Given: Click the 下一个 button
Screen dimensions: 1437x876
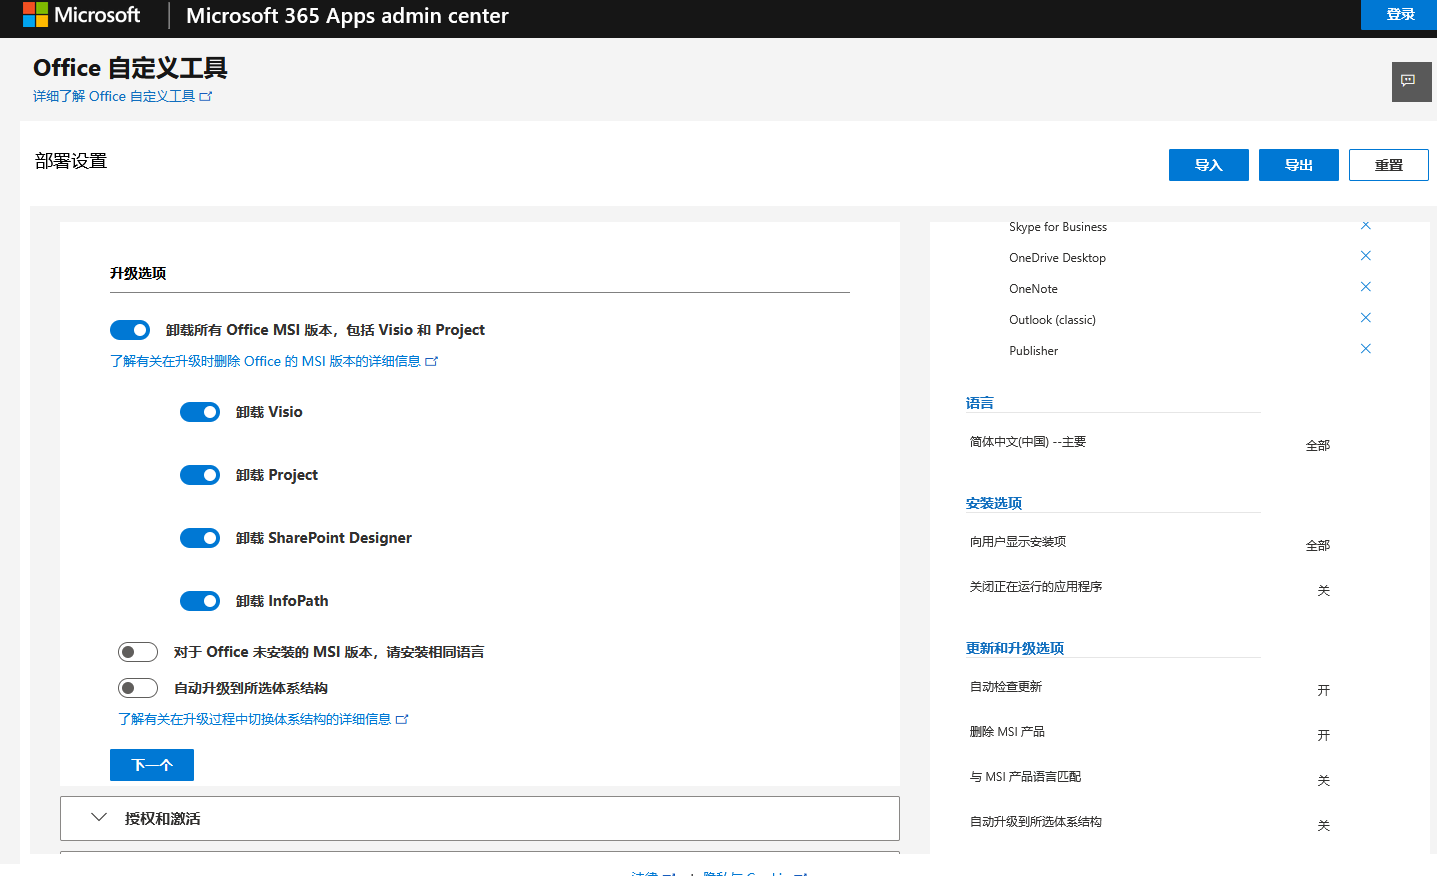Looking at the screenshot, I should click(152, 765).
